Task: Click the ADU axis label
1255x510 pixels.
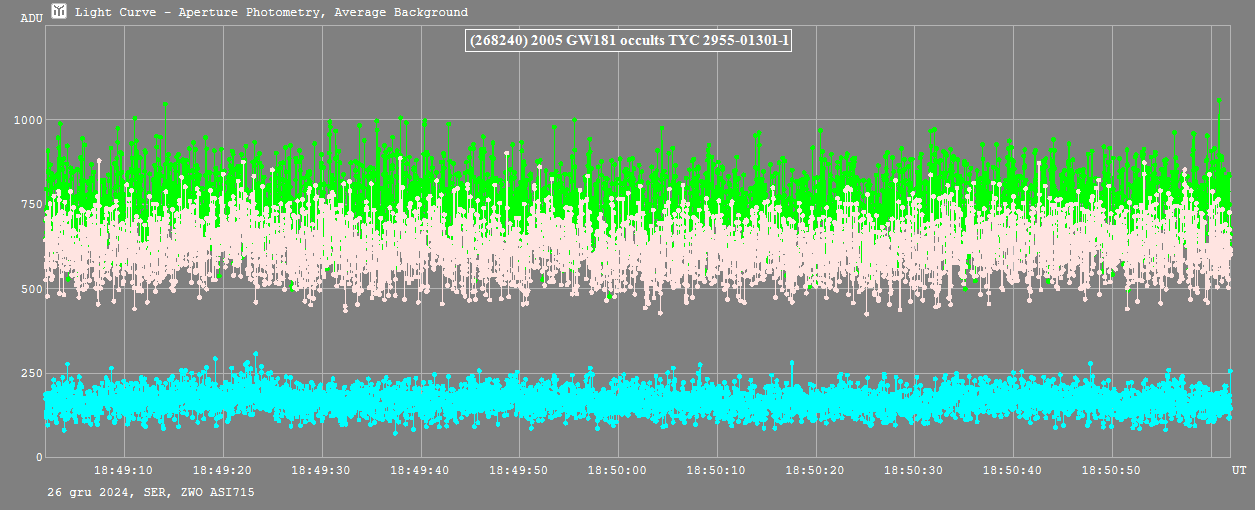Action: point(31,18)
